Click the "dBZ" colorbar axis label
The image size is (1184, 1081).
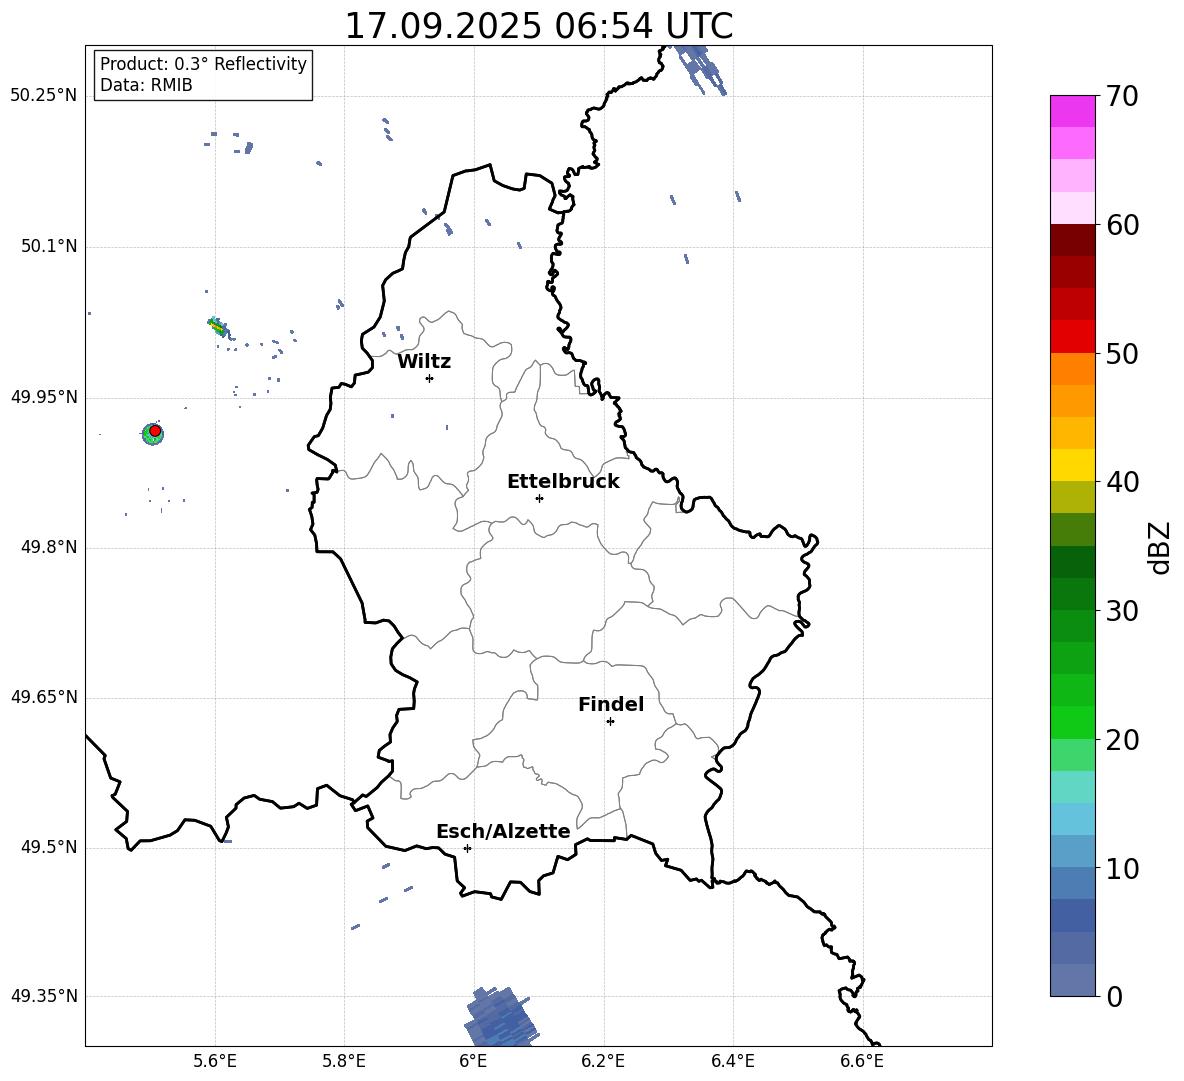tap(1160, 547)
